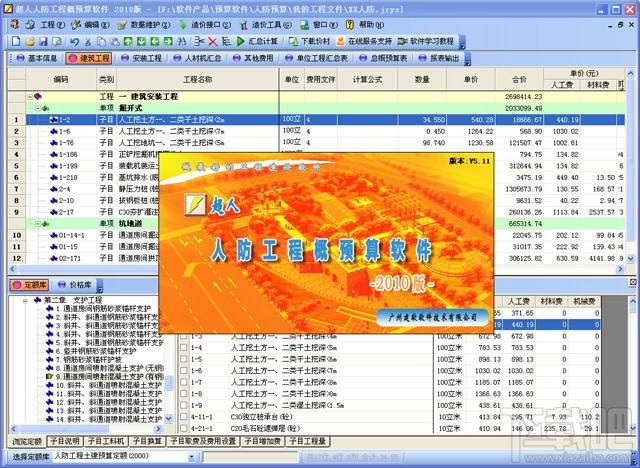Select row 12 item 02-171 in the table
Viewport: 640px width, 468px height.
point(317,258)
